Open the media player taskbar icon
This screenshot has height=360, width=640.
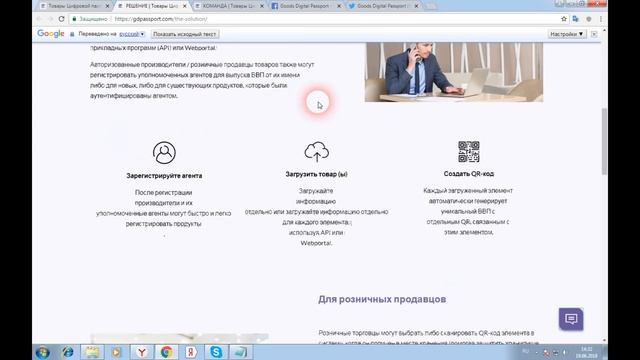[117, 352]
